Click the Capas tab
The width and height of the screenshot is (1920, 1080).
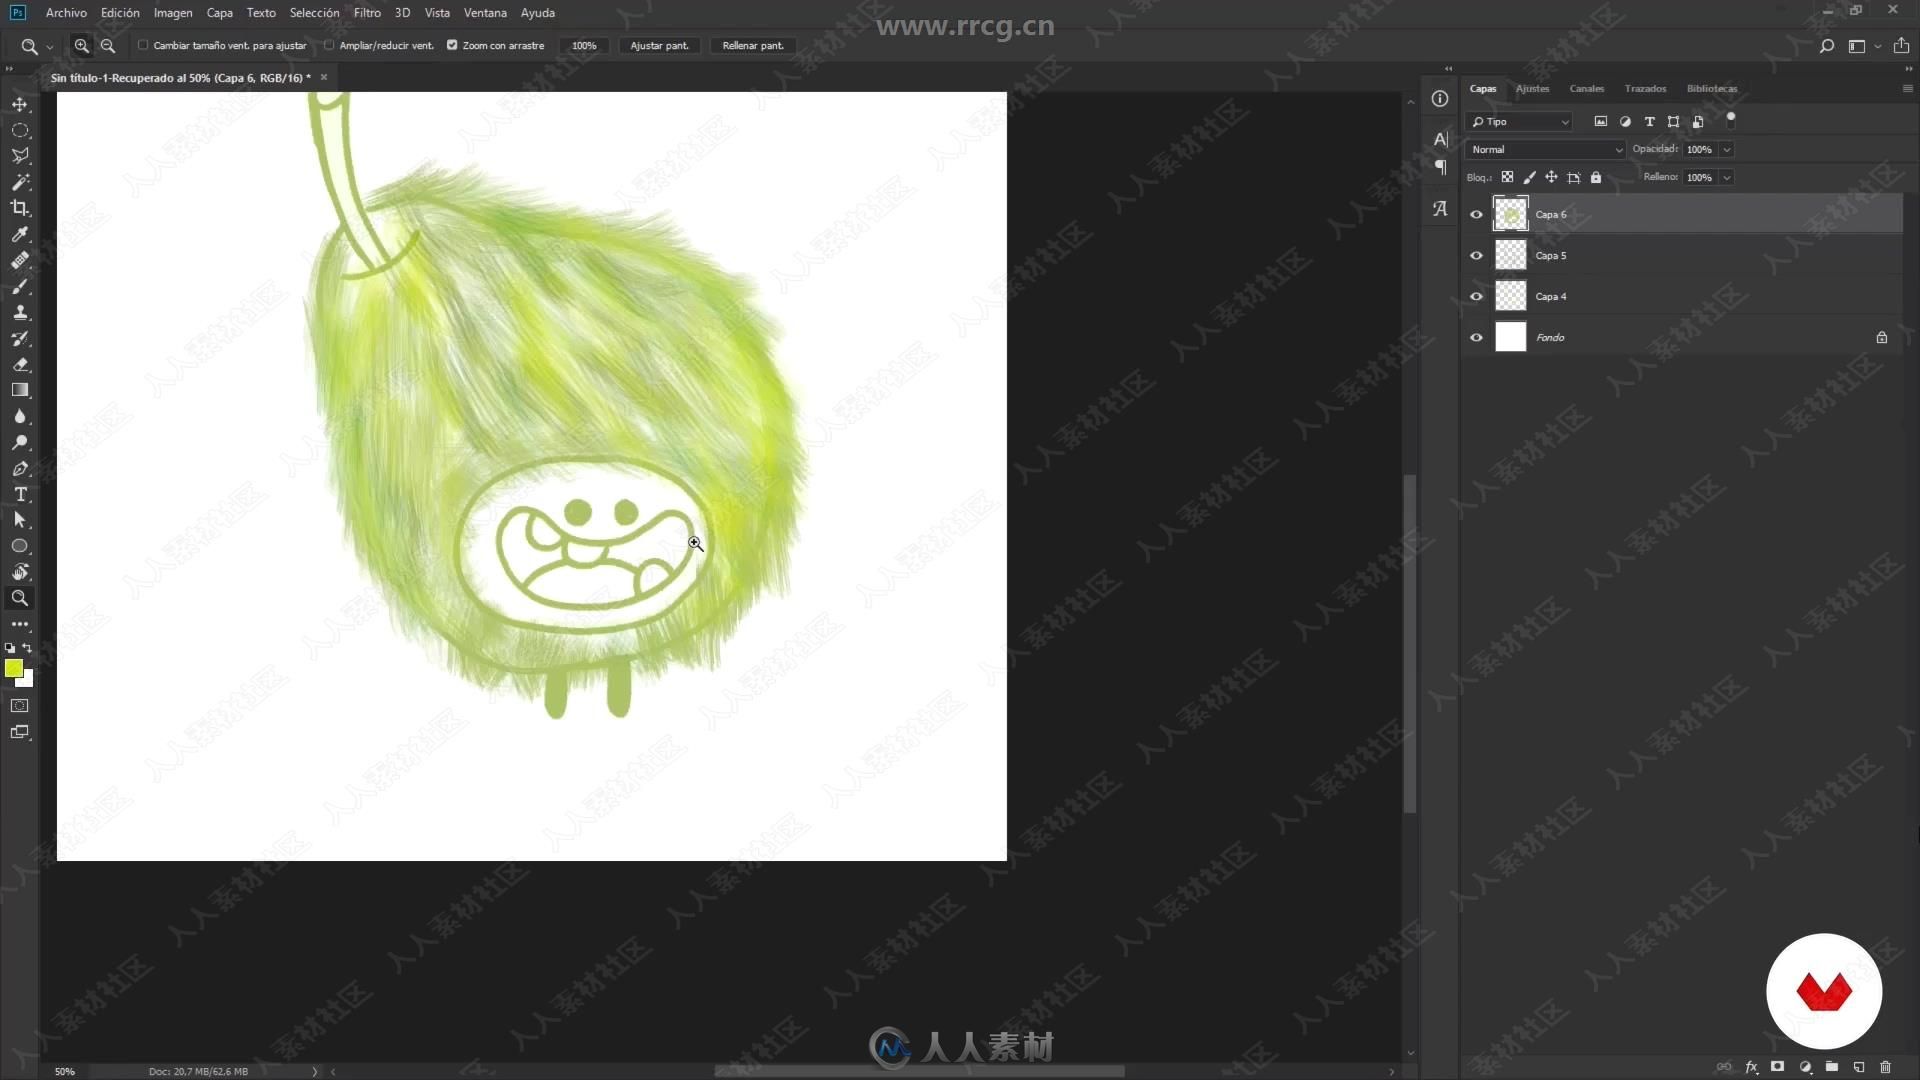coord(1482,88)
